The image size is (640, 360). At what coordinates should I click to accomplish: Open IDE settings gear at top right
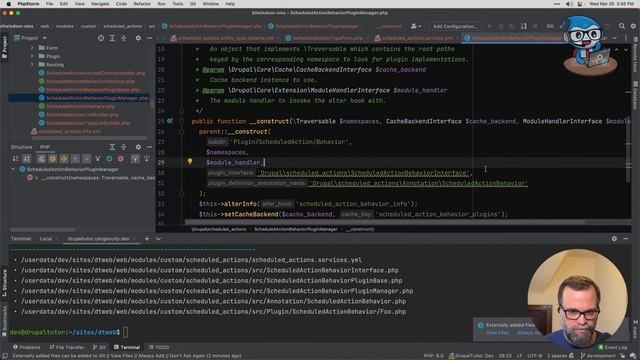coord(633,26)
